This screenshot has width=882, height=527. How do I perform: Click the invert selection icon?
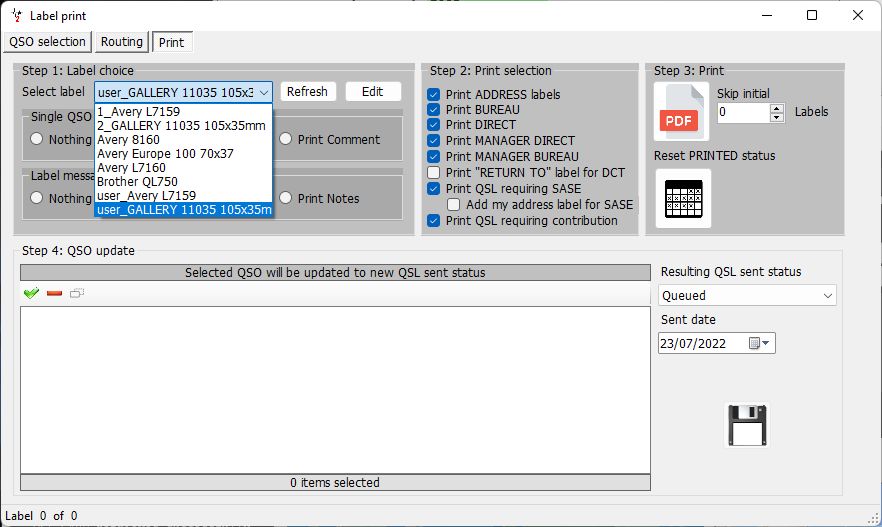point(77,293)
